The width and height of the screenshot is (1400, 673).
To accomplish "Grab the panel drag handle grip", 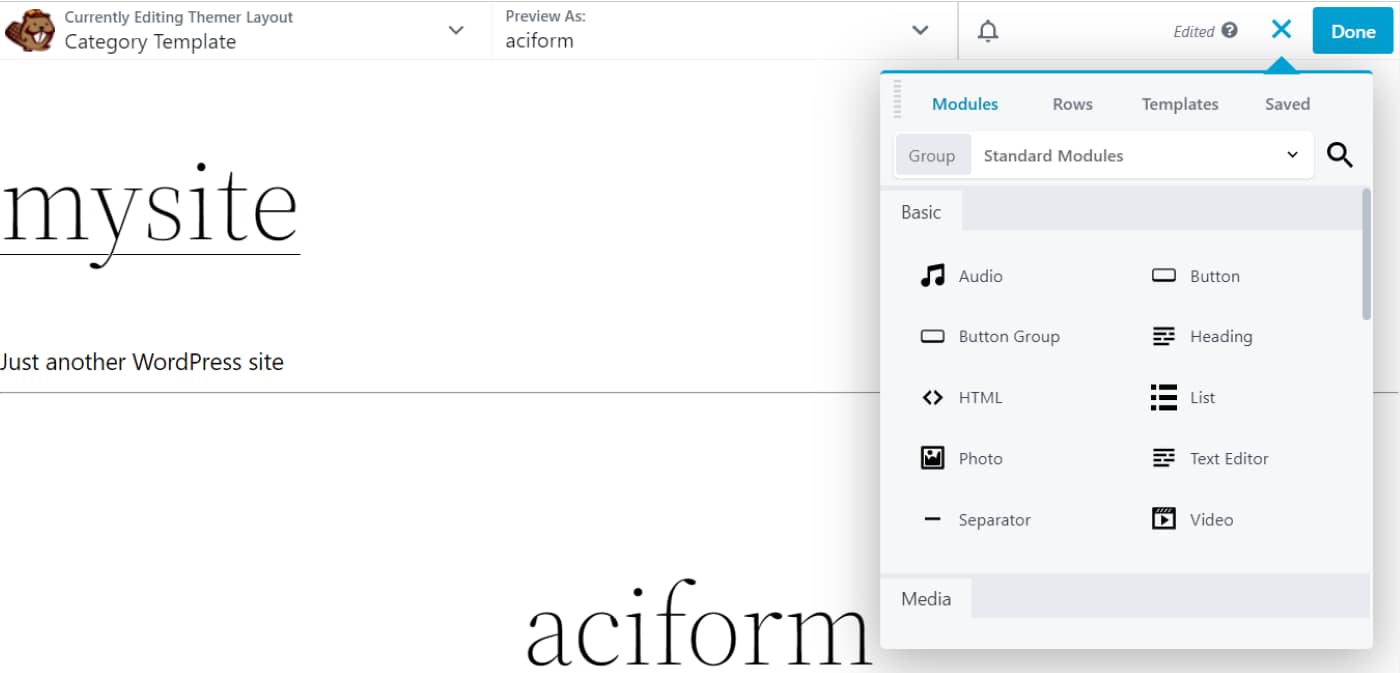I will pyautogui.click(x=897, y=100).
